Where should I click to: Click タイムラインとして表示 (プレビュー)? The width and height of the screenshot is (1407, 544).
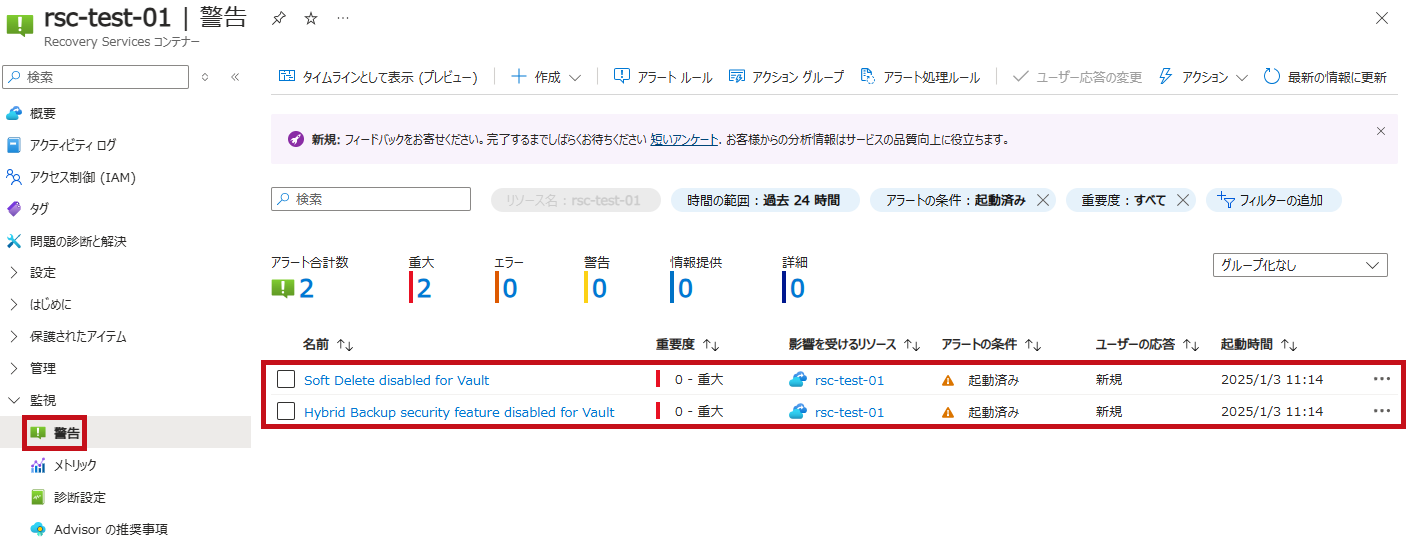[x=378, y=77]
